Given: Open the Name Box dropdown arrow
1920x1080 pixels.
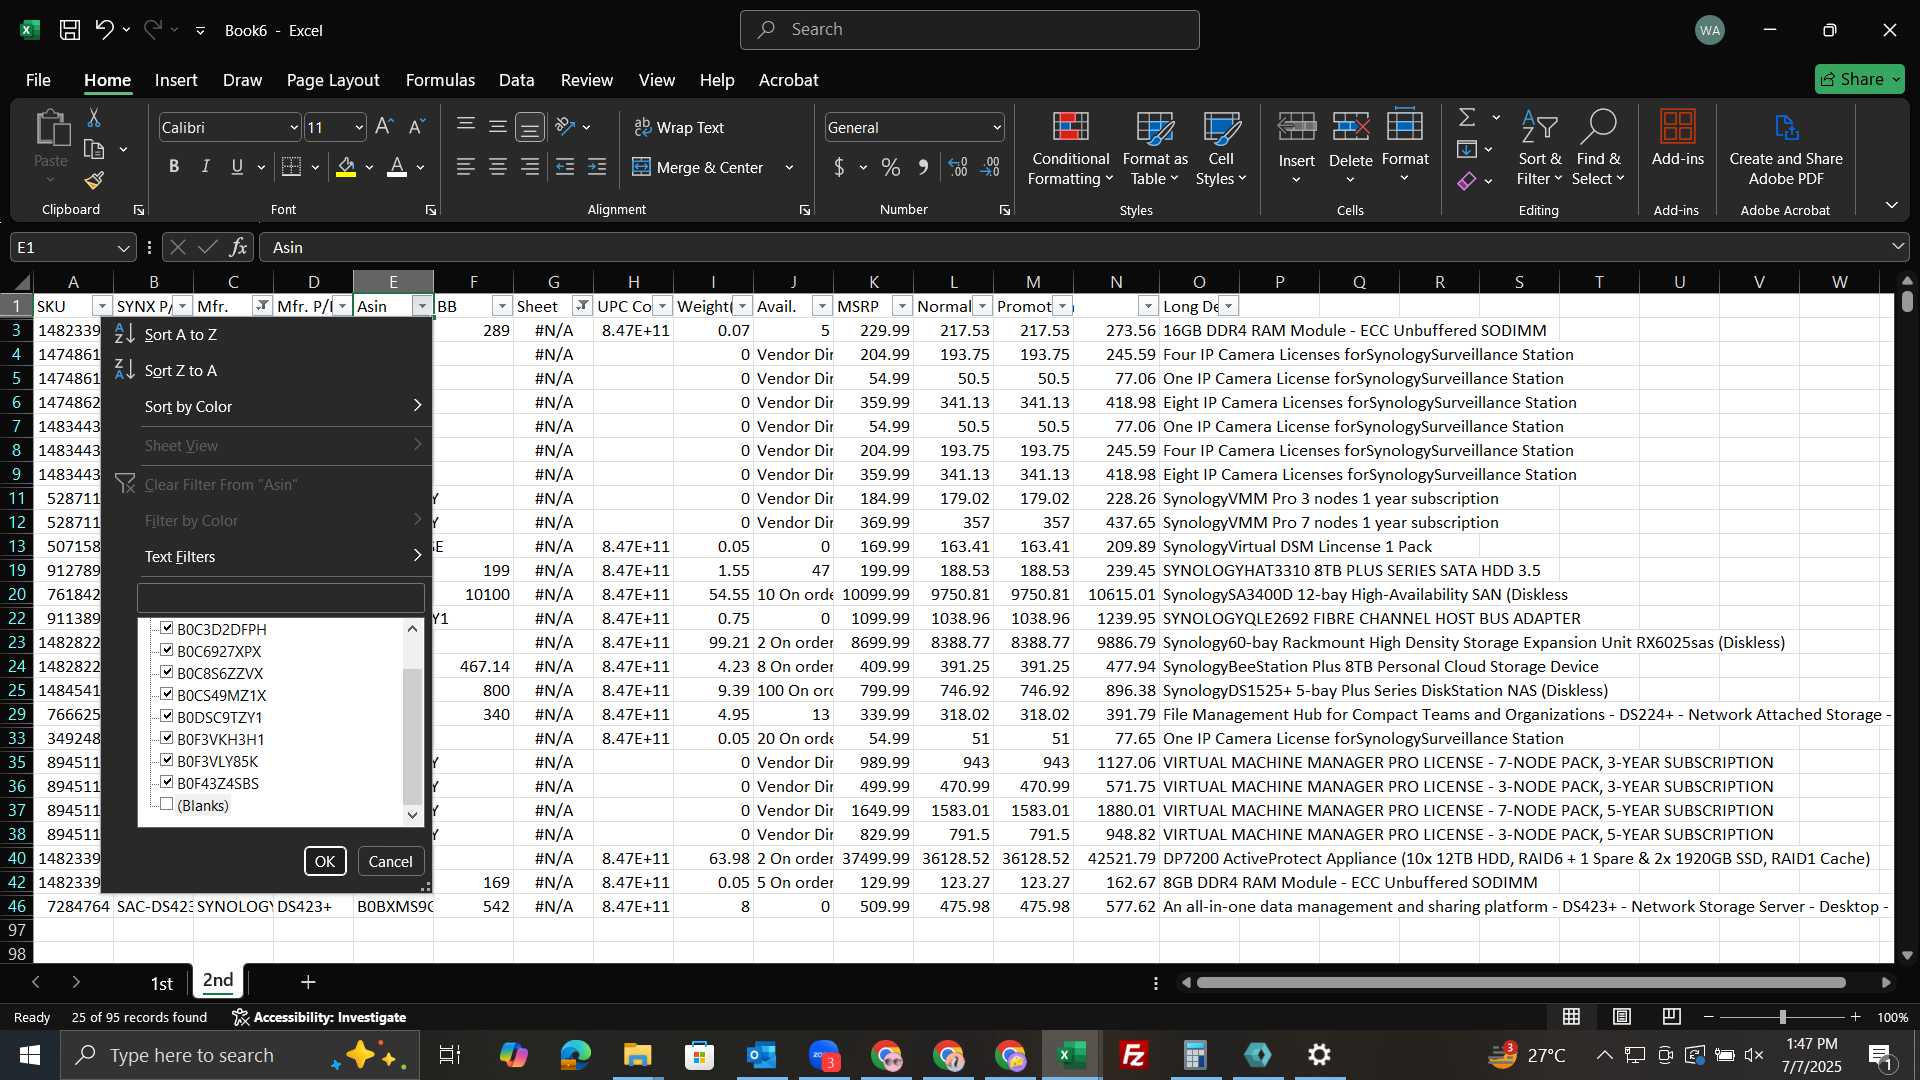Looking at the screenshot, I should (x=123, y=247).
